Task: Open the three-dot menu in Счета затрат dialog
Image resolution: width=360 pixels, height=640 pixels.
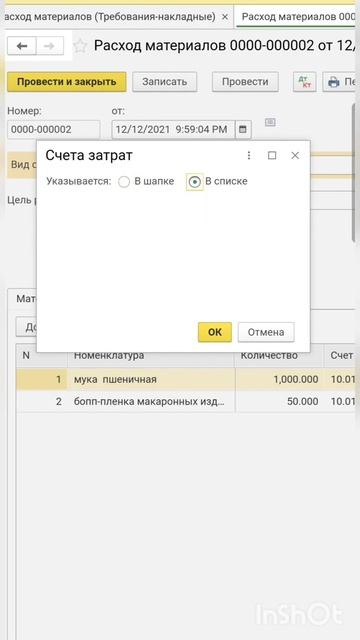Action: pyautogui.click(x=249, y=156)
